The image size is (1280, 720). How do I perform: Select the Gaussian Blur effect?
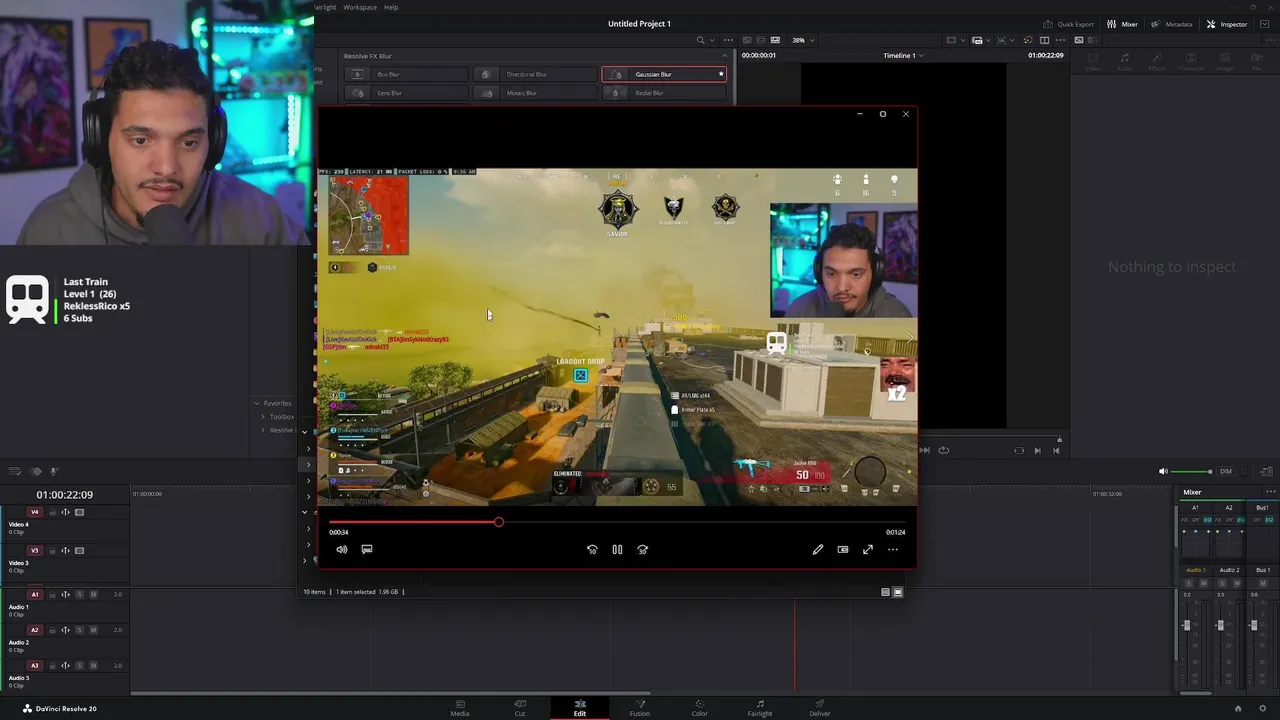click(664, 74)
